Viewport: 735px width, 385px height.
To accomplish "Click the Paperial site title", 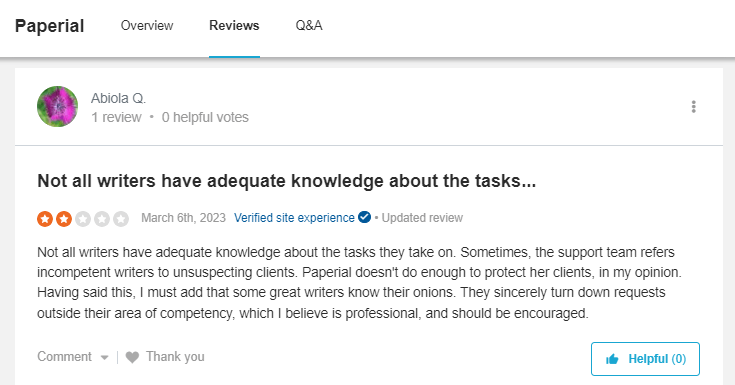I will (49, 26).
